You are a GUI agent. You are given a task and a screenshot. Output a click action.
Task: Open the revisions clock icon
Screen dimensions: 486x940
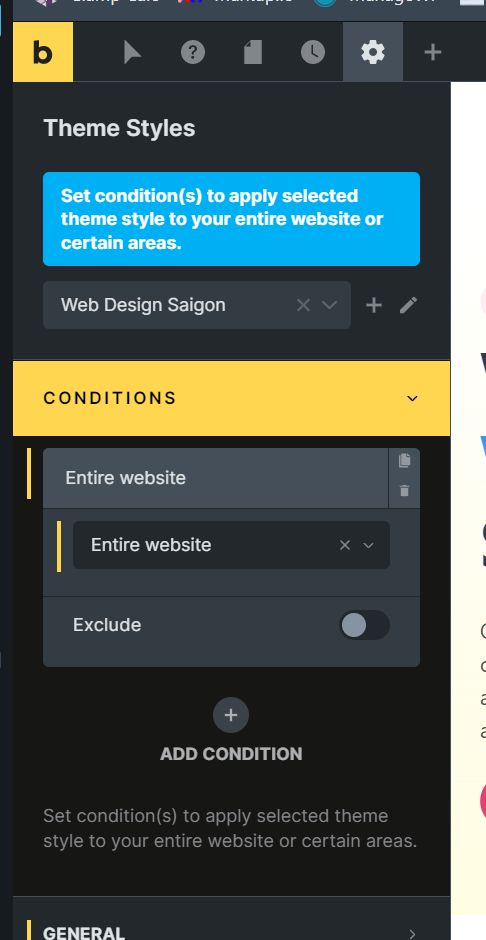313,53
